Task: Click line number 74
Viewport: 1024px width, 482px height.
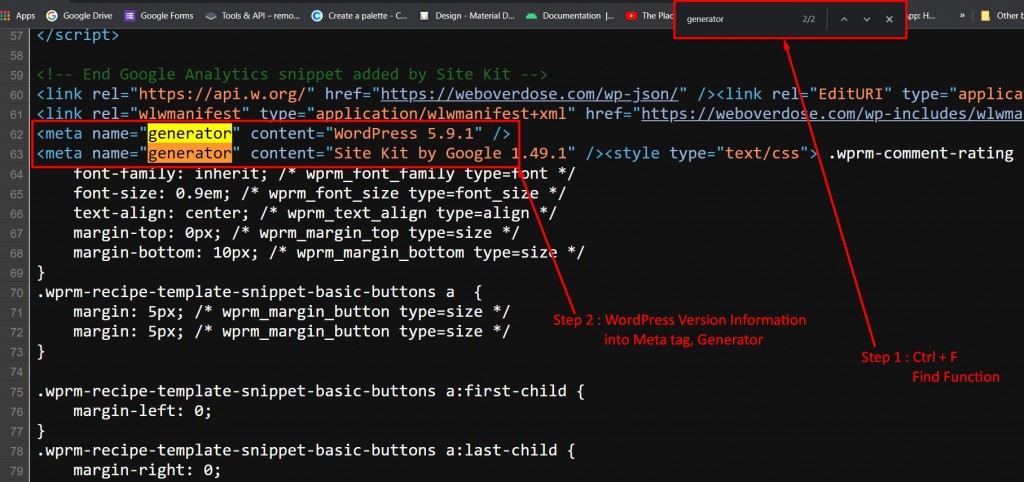Action: [17, 372]
